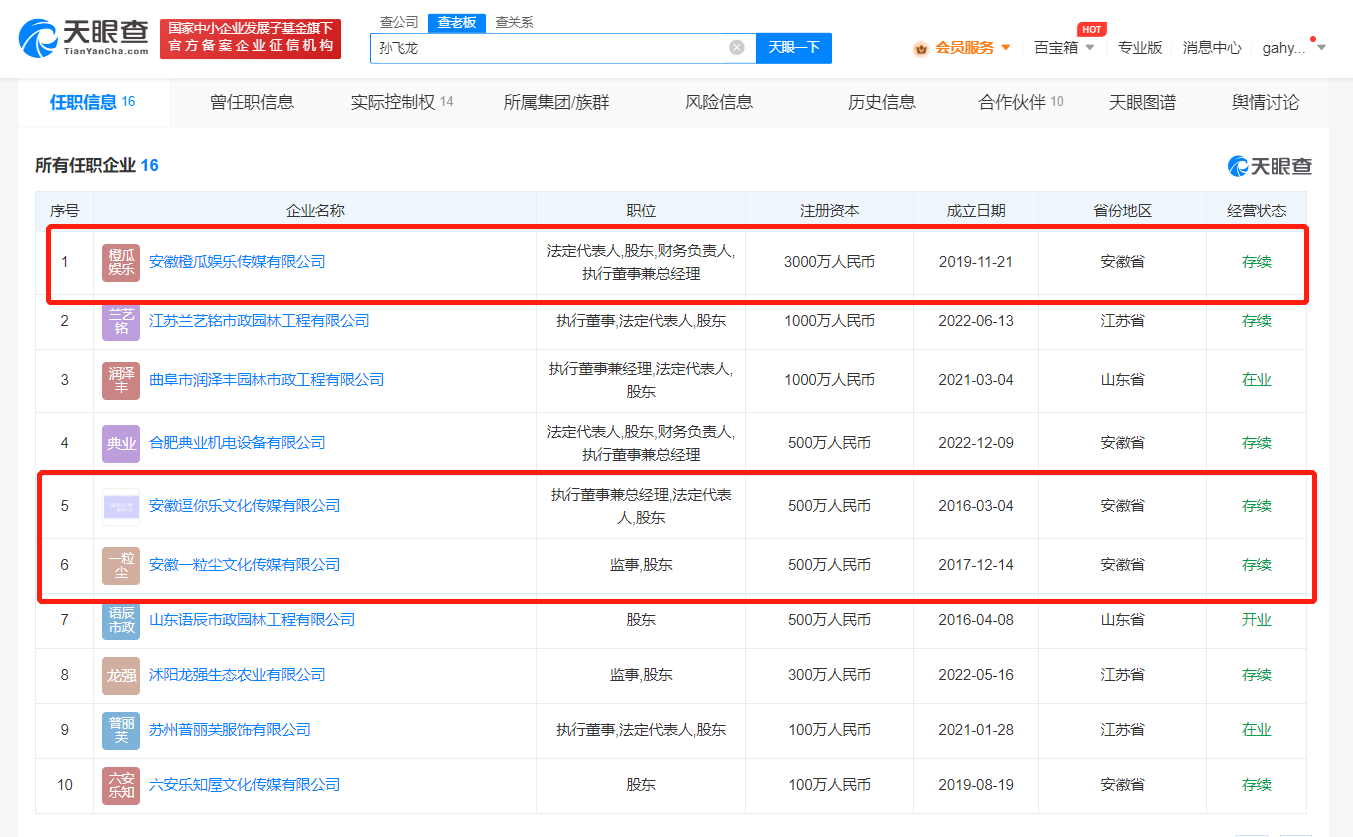Click the 会员服务 crown icon

[x=921, y=48]
